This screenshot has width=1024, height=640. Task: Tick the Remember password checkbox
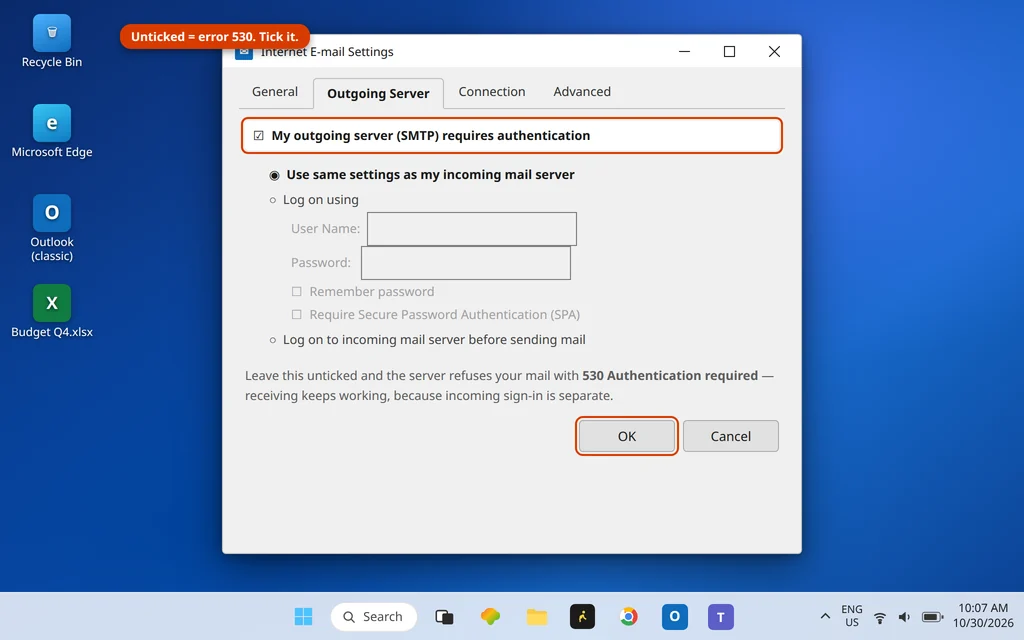[x=296, y=291]
